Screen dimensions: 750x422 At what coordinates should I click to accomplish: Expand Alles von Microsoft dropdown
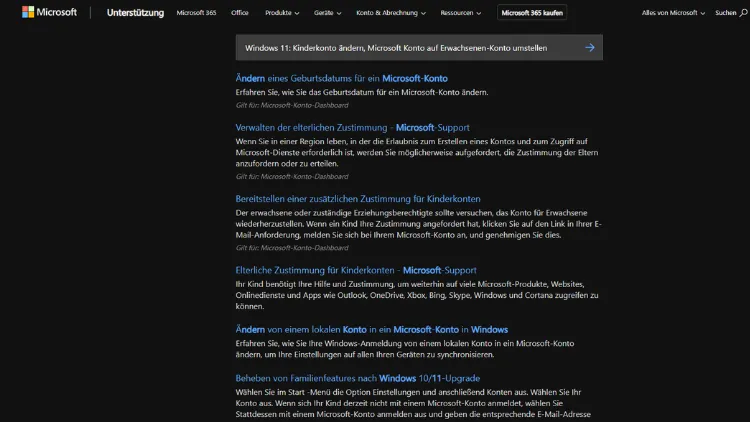673,13
